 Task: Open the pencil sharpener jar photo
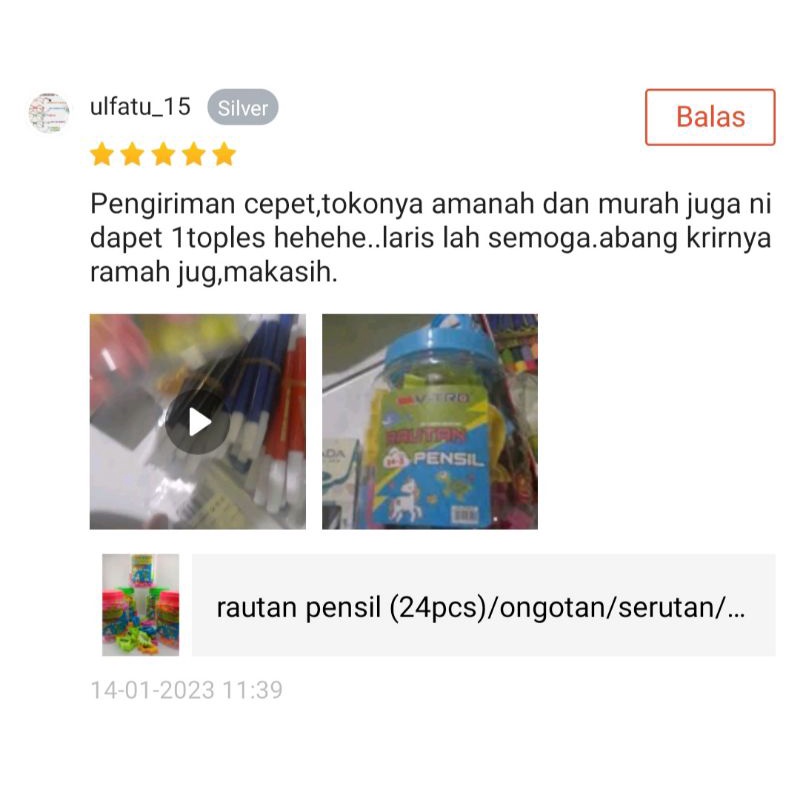(430, 421)
